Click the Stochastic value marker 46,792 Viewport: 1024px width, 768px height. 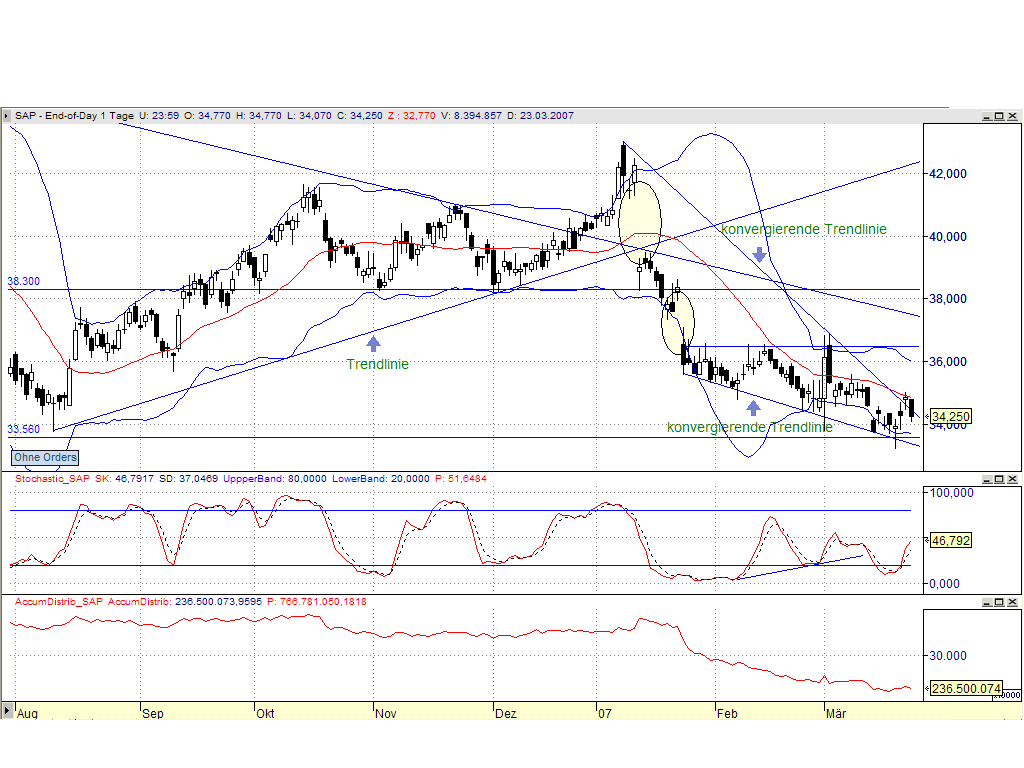950,541
